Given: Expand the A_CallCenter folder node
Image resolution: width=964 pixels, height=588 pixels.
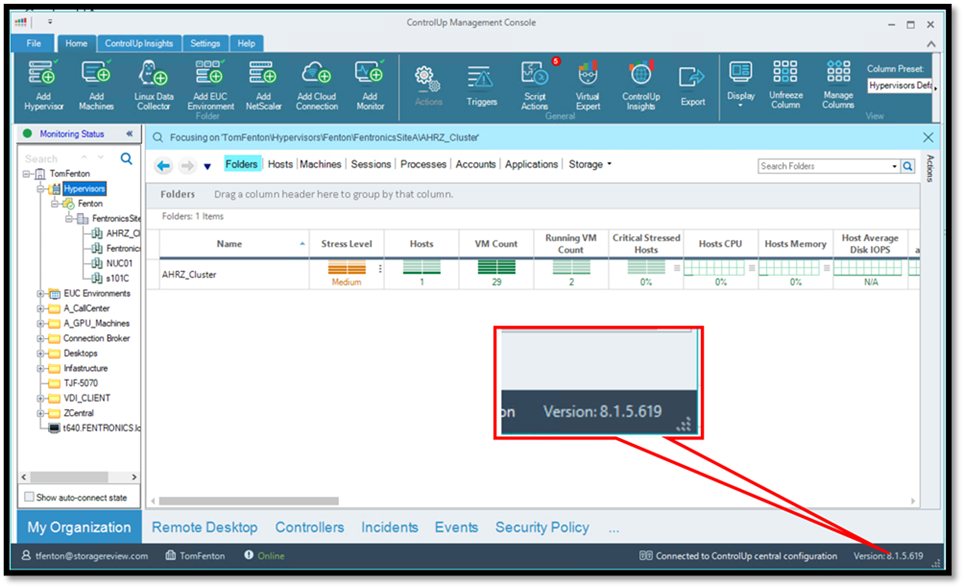Looking at the screenshot, I should (x=40, y=309).
